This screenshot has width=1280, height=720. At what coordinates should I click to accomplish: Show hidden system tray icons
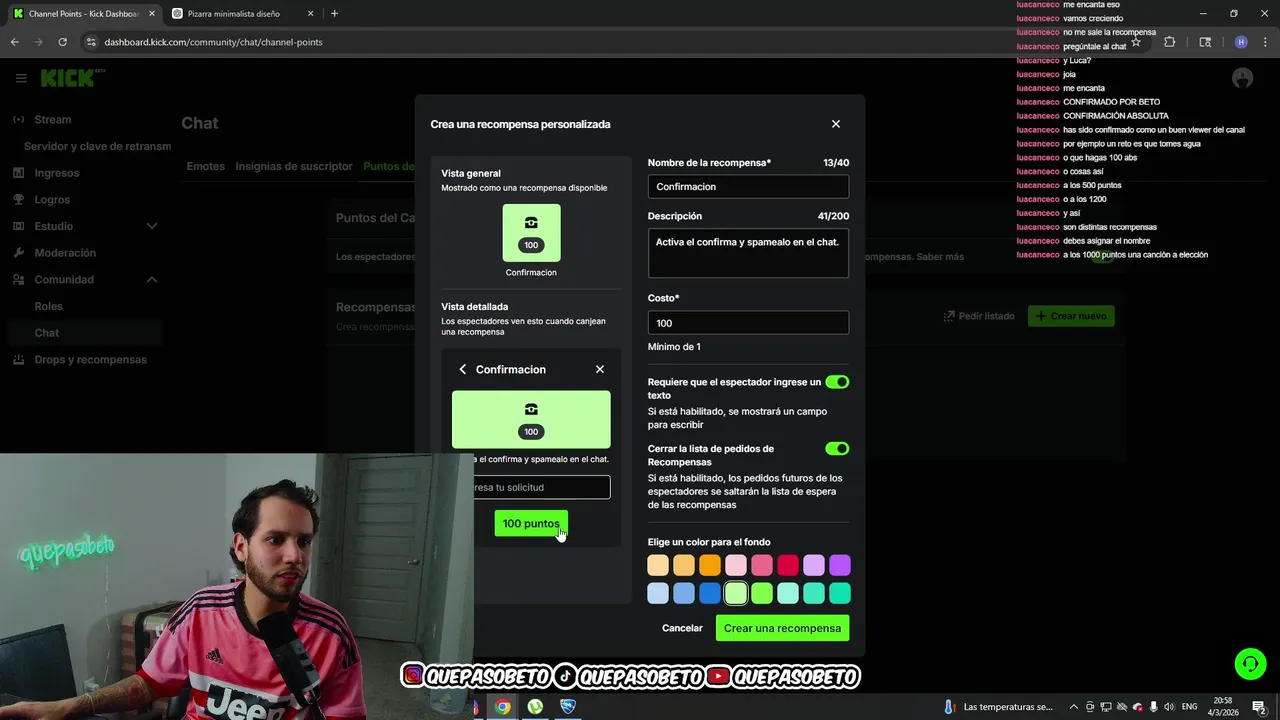(1074, 707)
